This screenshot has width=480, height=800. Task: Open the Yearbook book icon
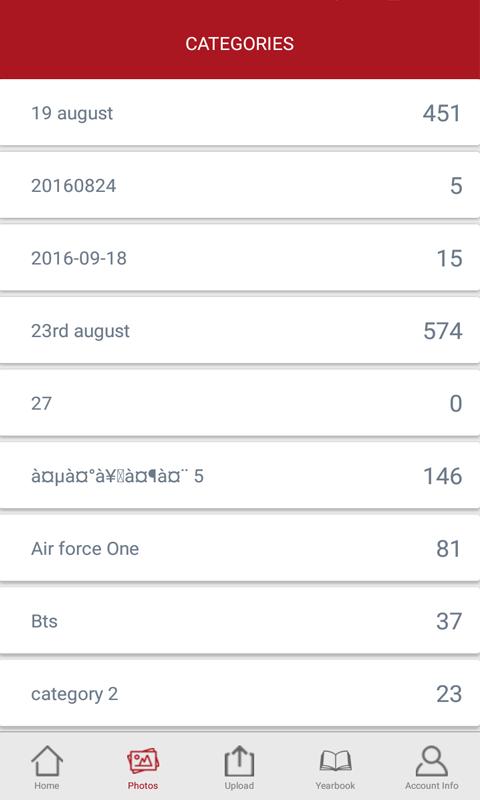[335, 761]
